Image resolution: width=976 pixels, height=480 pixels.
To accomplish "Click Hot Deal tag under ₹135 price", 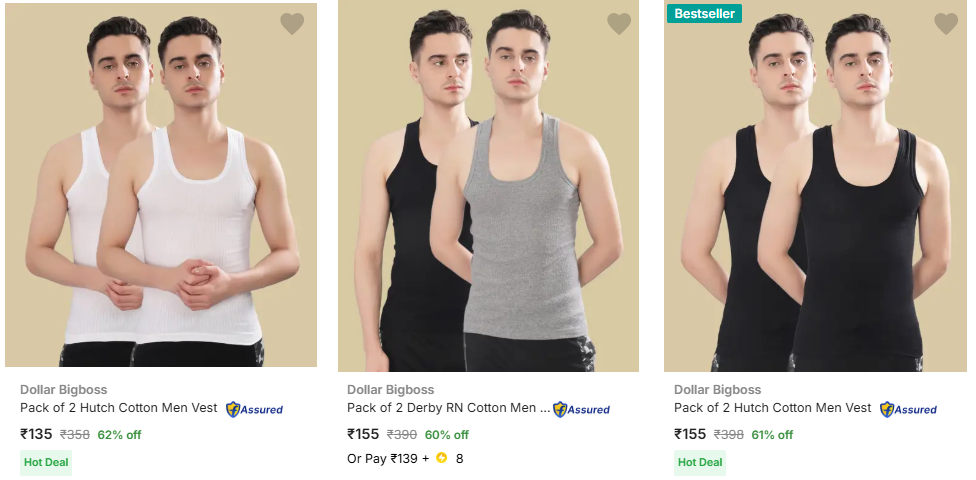I will [46, 462].
